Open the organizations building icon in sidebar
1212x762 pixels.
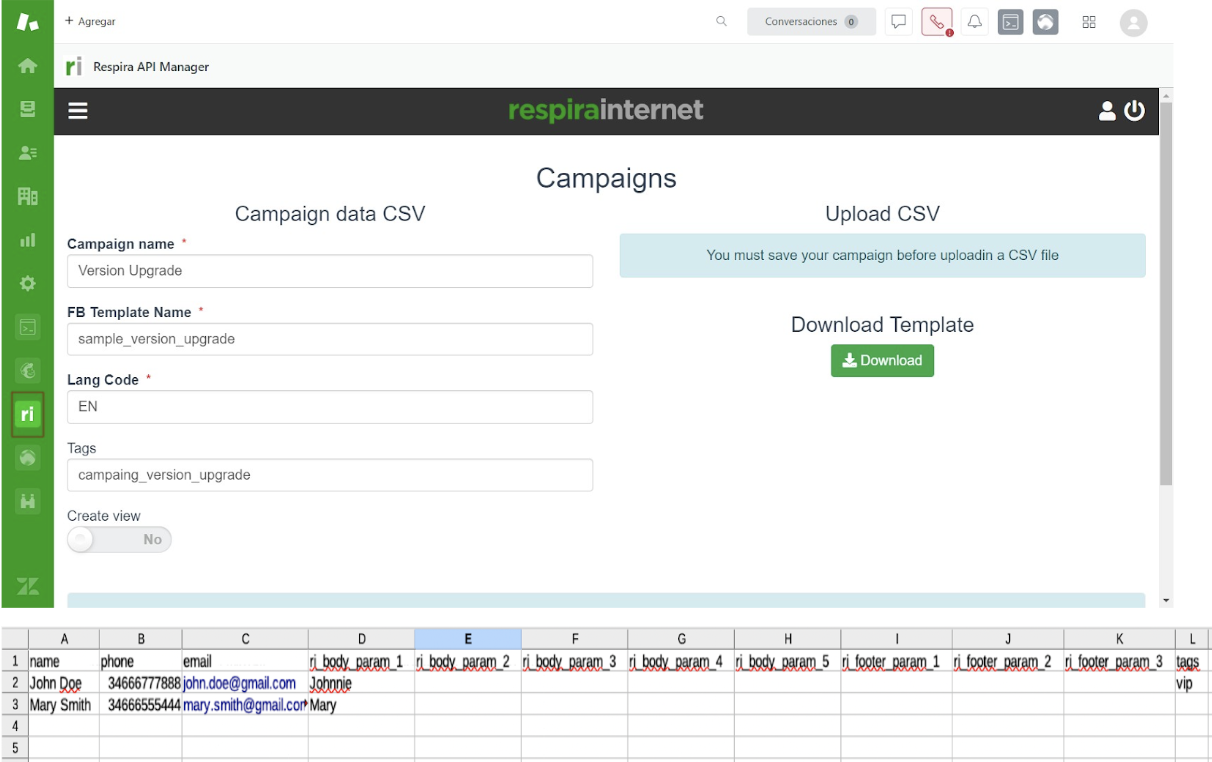pyautogui.click(x=28, y=196)
